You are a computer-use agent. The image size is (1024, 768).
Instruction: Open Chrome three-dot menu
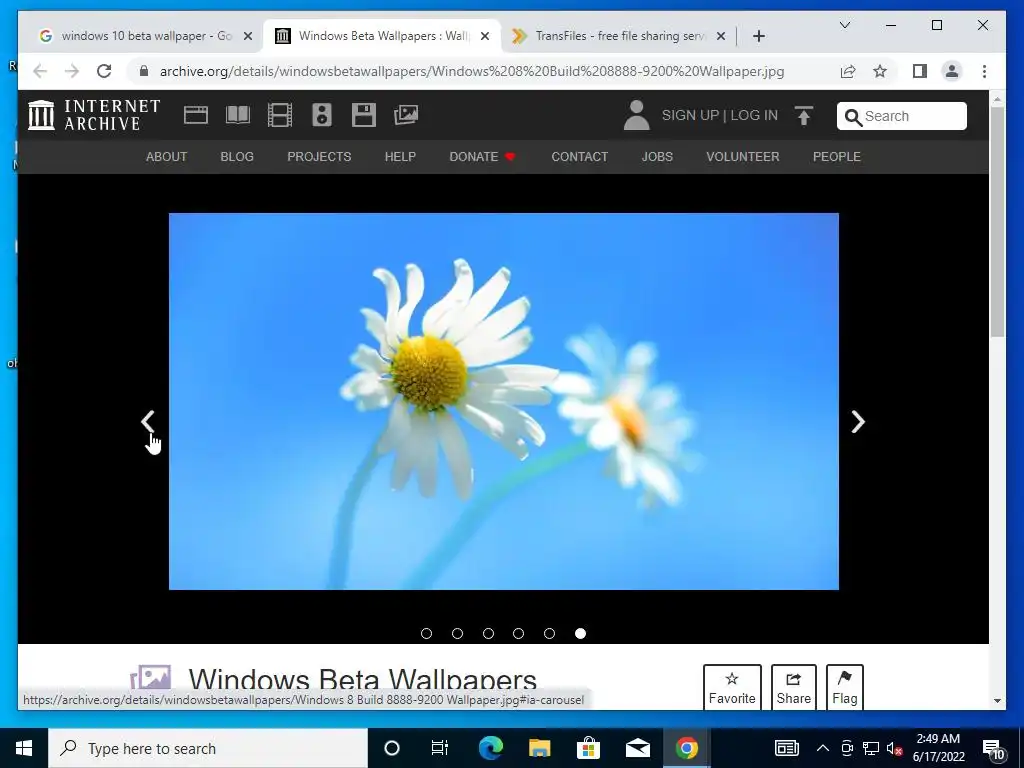pos(984,71)
